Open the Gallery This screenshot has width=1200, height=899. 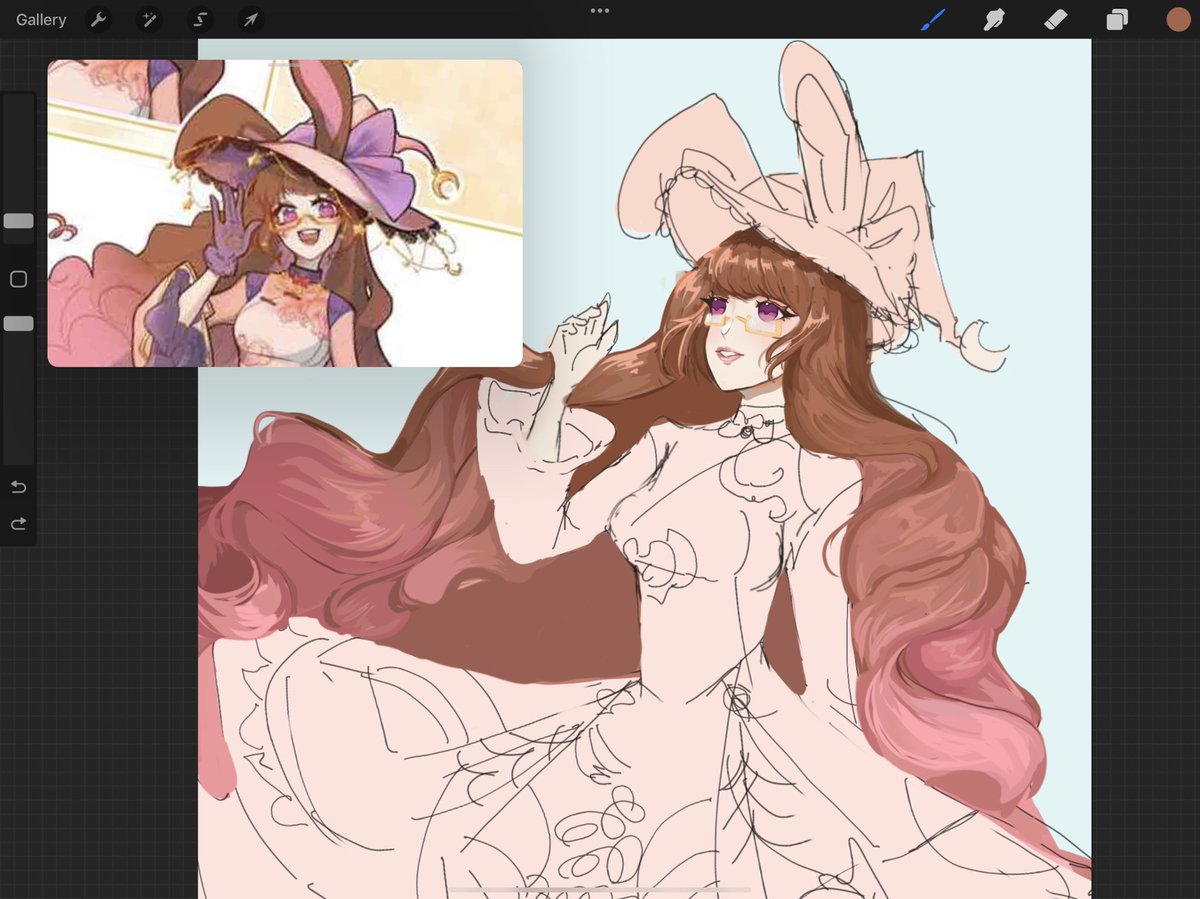41,19
